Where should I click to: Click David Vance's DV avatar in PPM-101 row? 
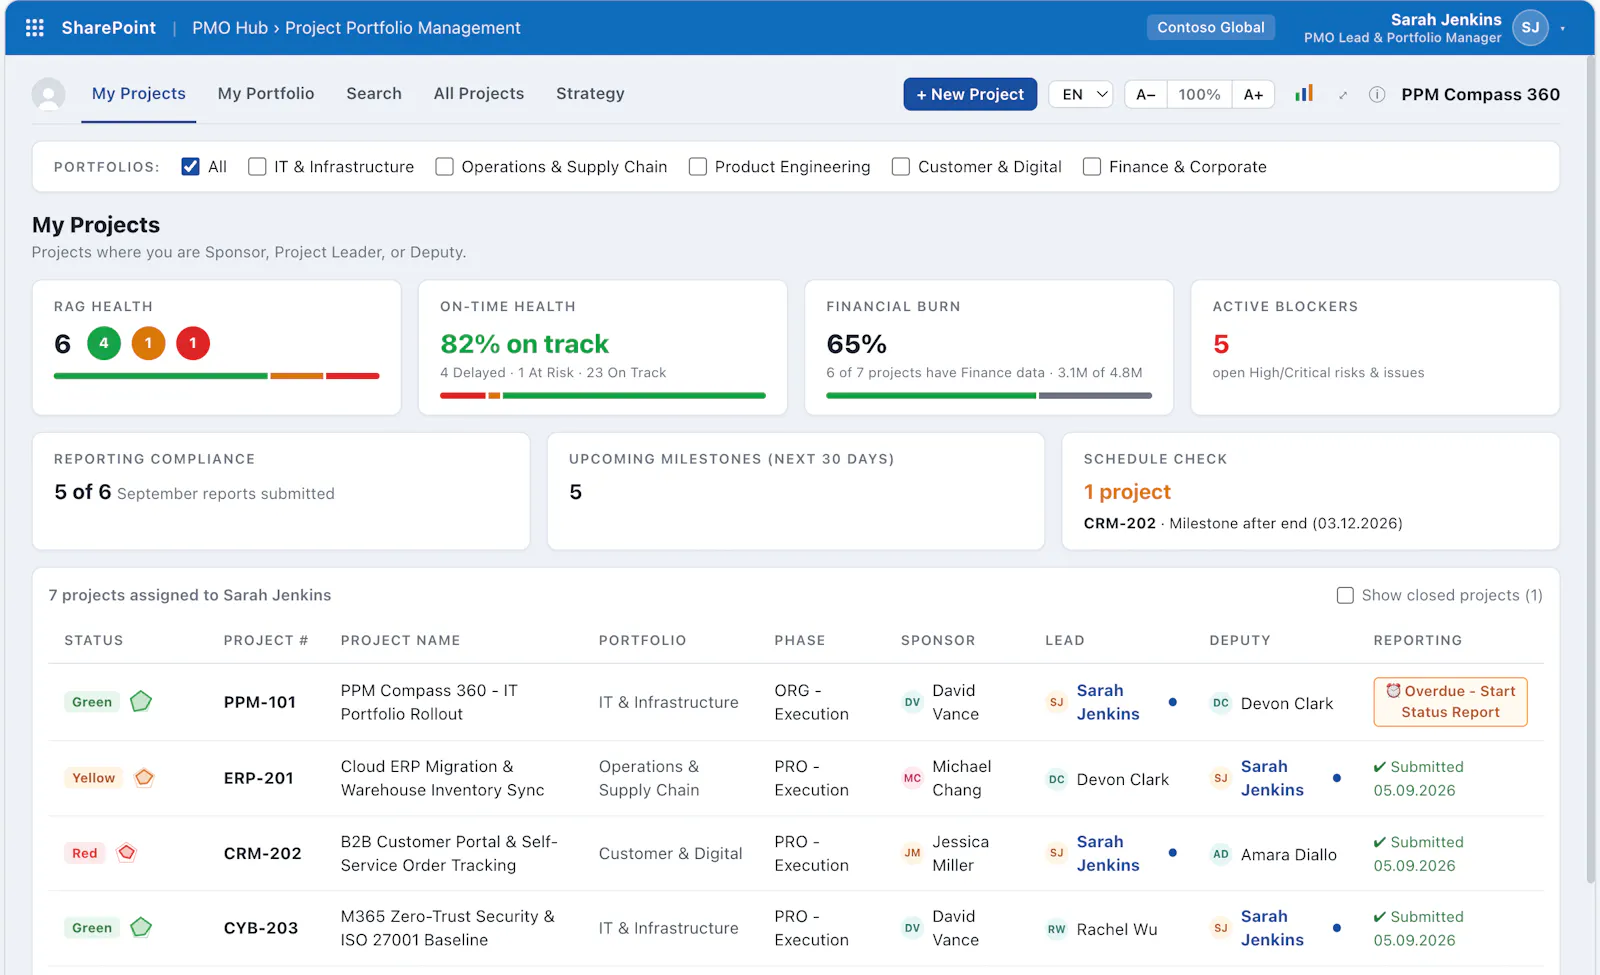click(x=912, y=702)
